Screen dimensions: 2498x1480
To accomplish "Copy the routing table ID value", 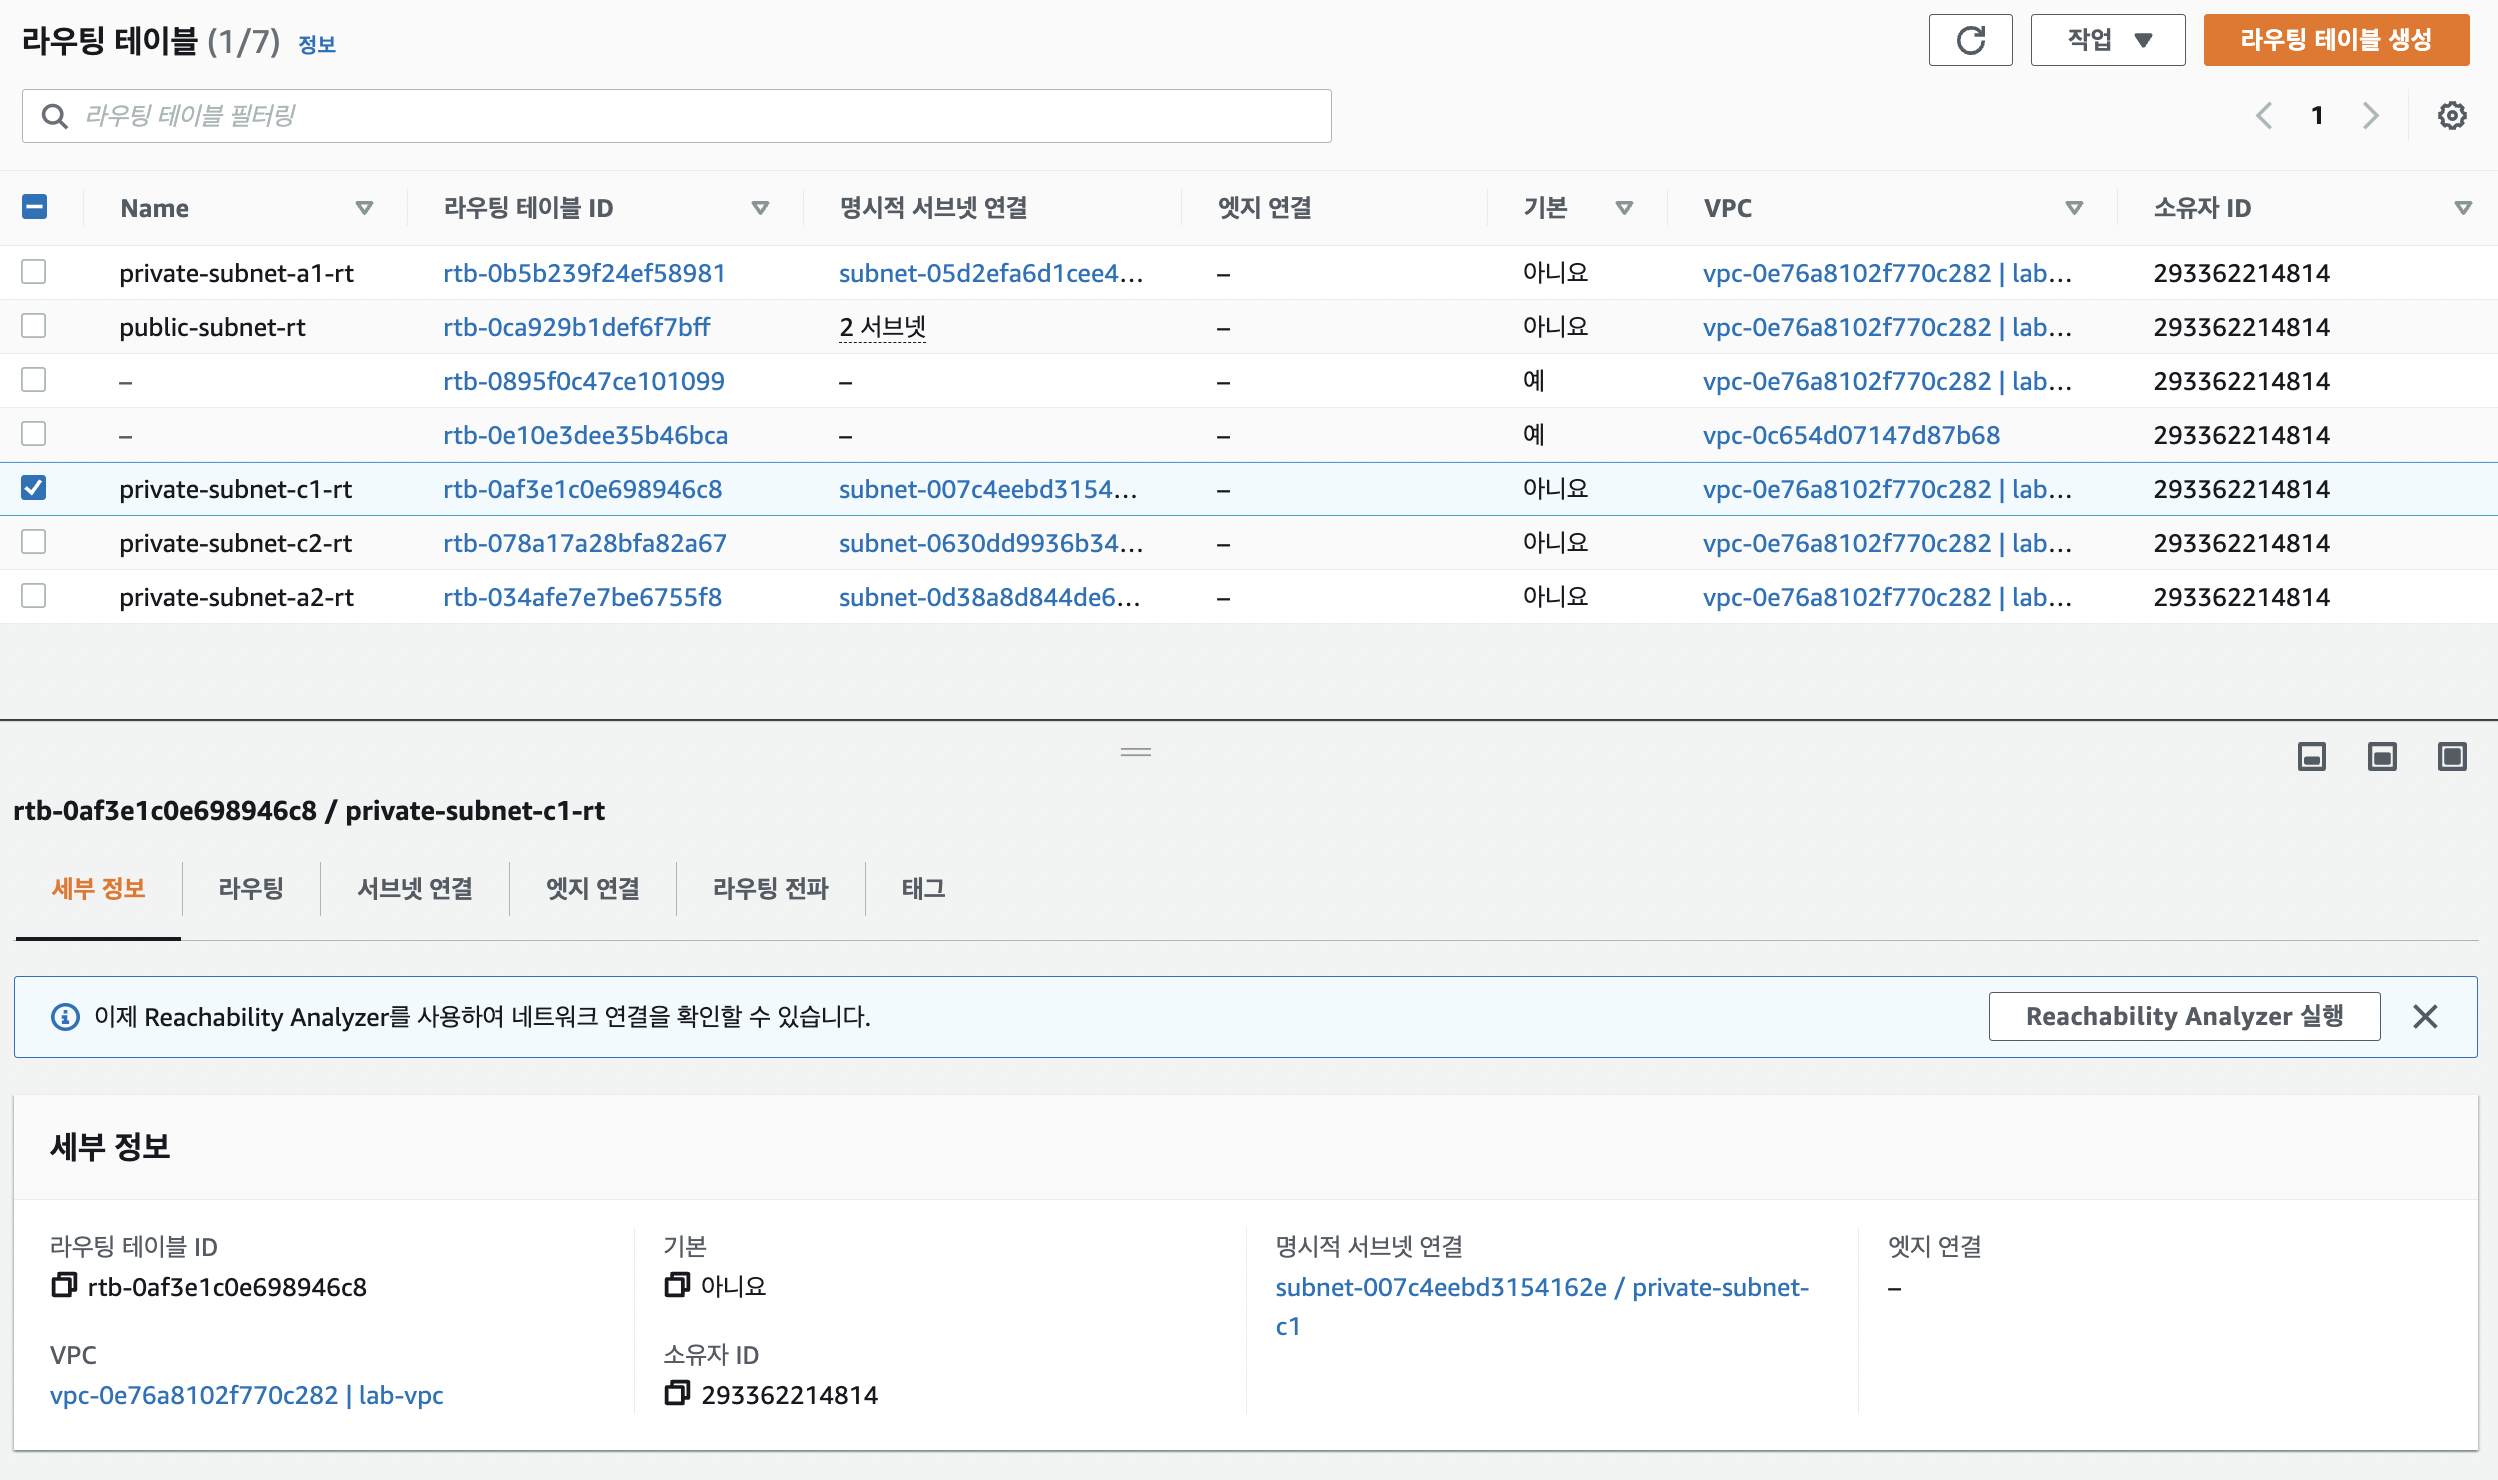I will click(x=64, y=1285).
